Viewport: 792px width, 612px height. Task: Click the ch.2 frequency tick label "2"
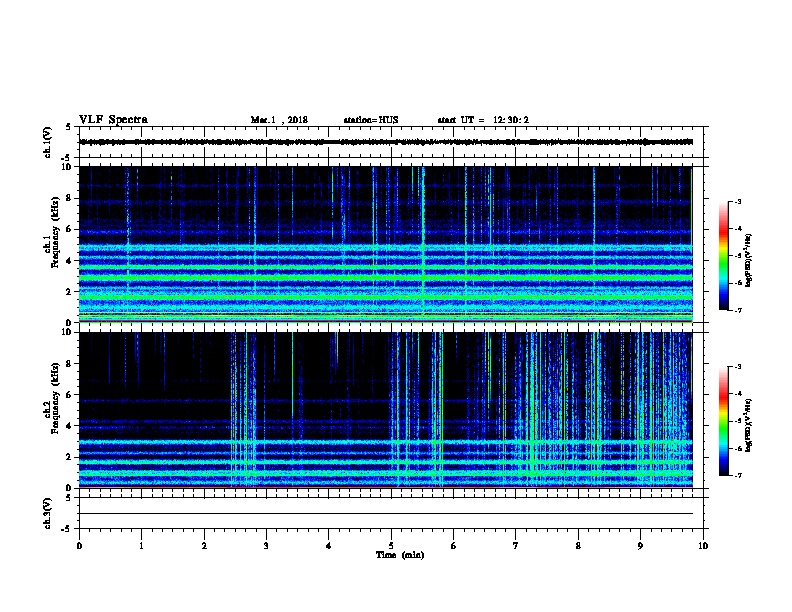point(69,457)
